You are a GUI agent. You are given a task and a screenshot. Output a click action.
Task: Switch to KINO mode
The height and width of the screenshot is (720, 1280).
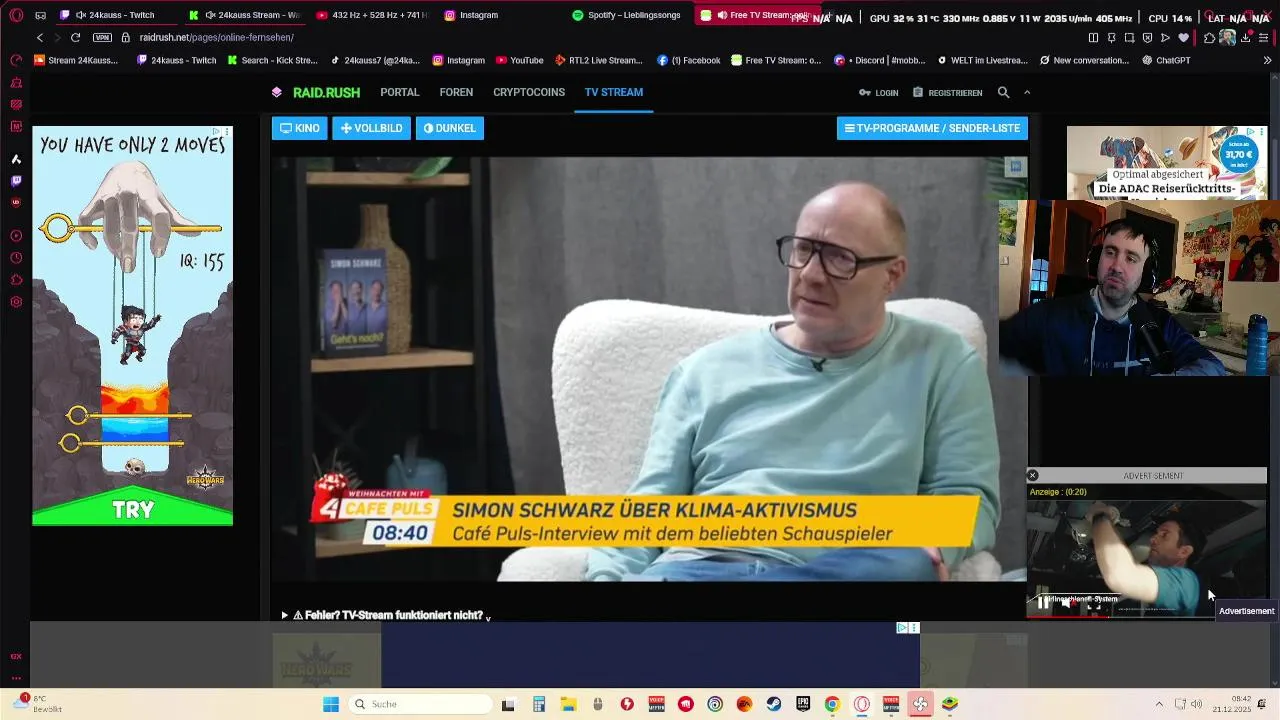[300, 128]
